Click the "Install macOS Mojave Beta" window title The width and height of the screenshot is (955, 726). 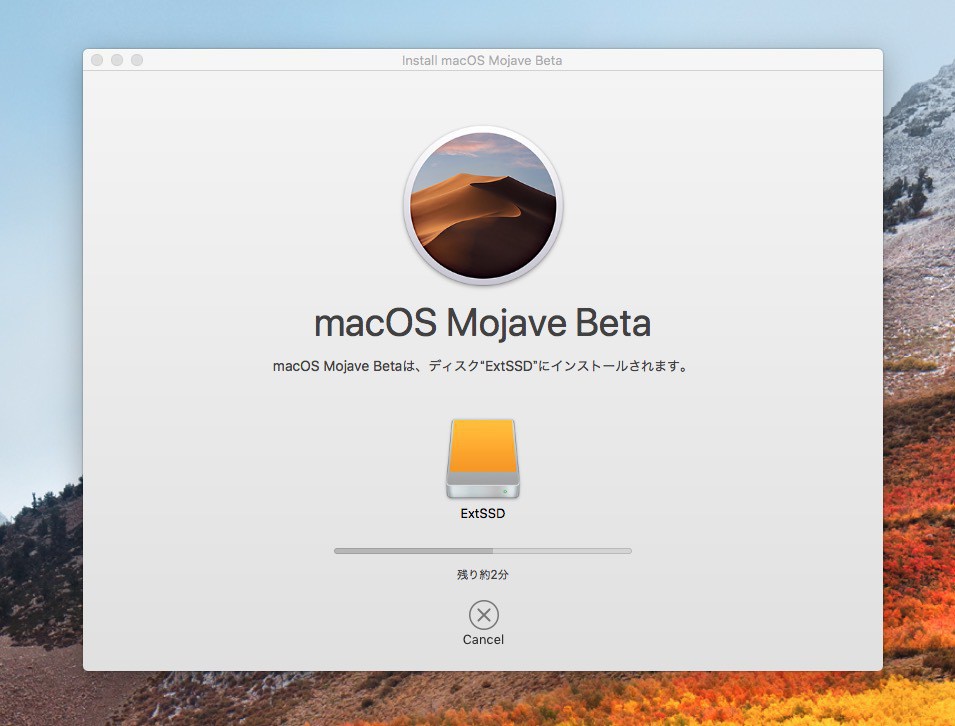(x=482, y=60)
